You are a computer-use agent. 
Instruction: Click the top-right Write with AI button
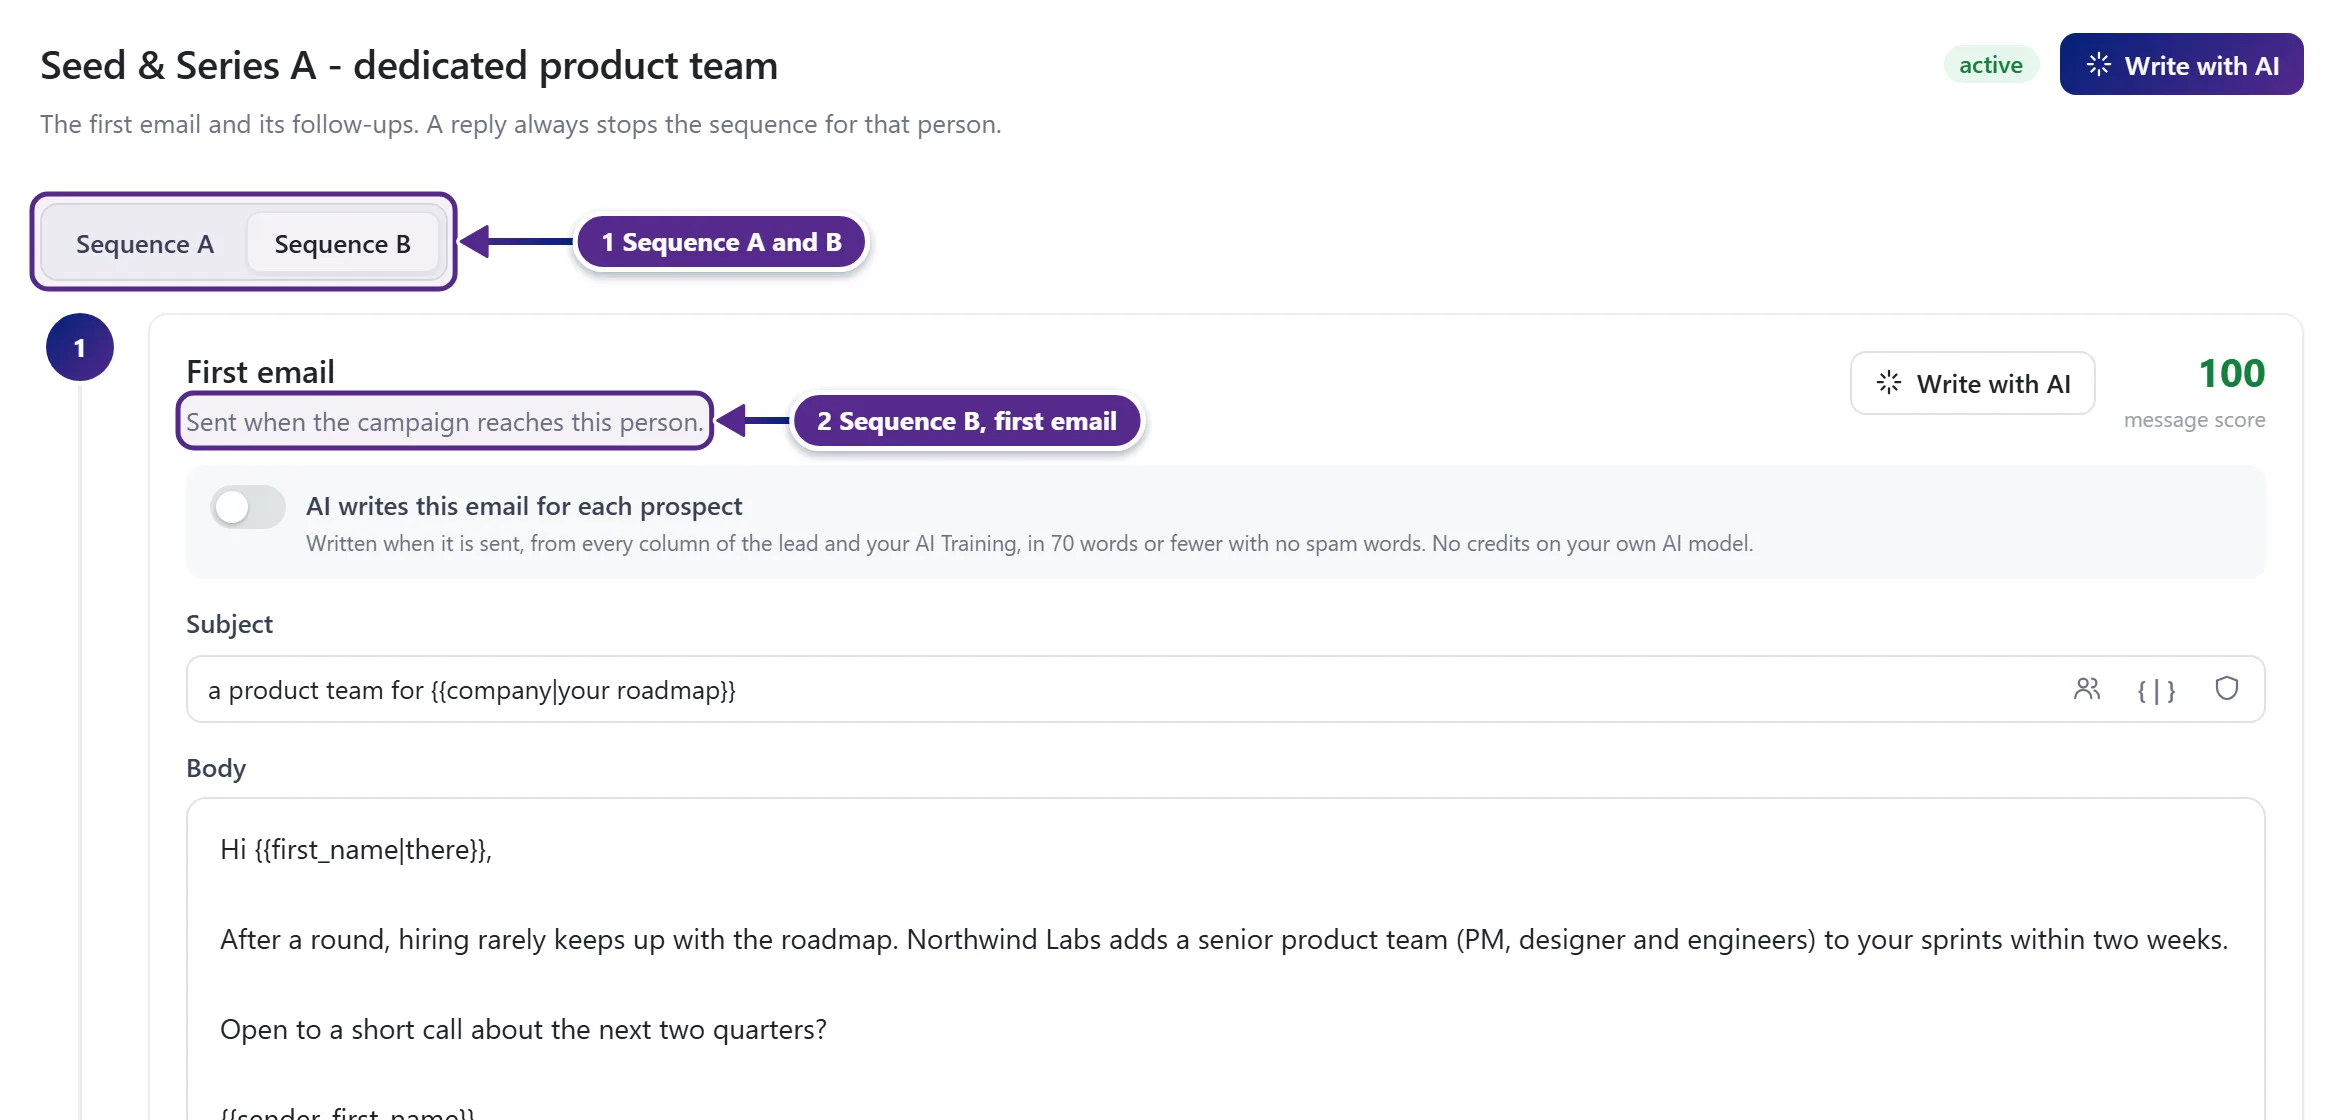click(x=2181, y=65)
